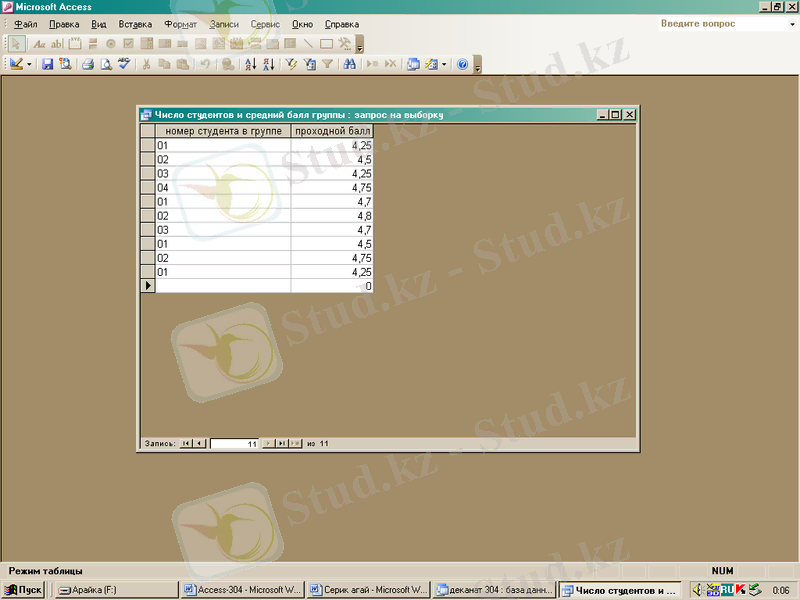This screenshot has height=600, width=800.
Task: Switch to 'деканат 304' taskbar window
Action: point(493,590)
